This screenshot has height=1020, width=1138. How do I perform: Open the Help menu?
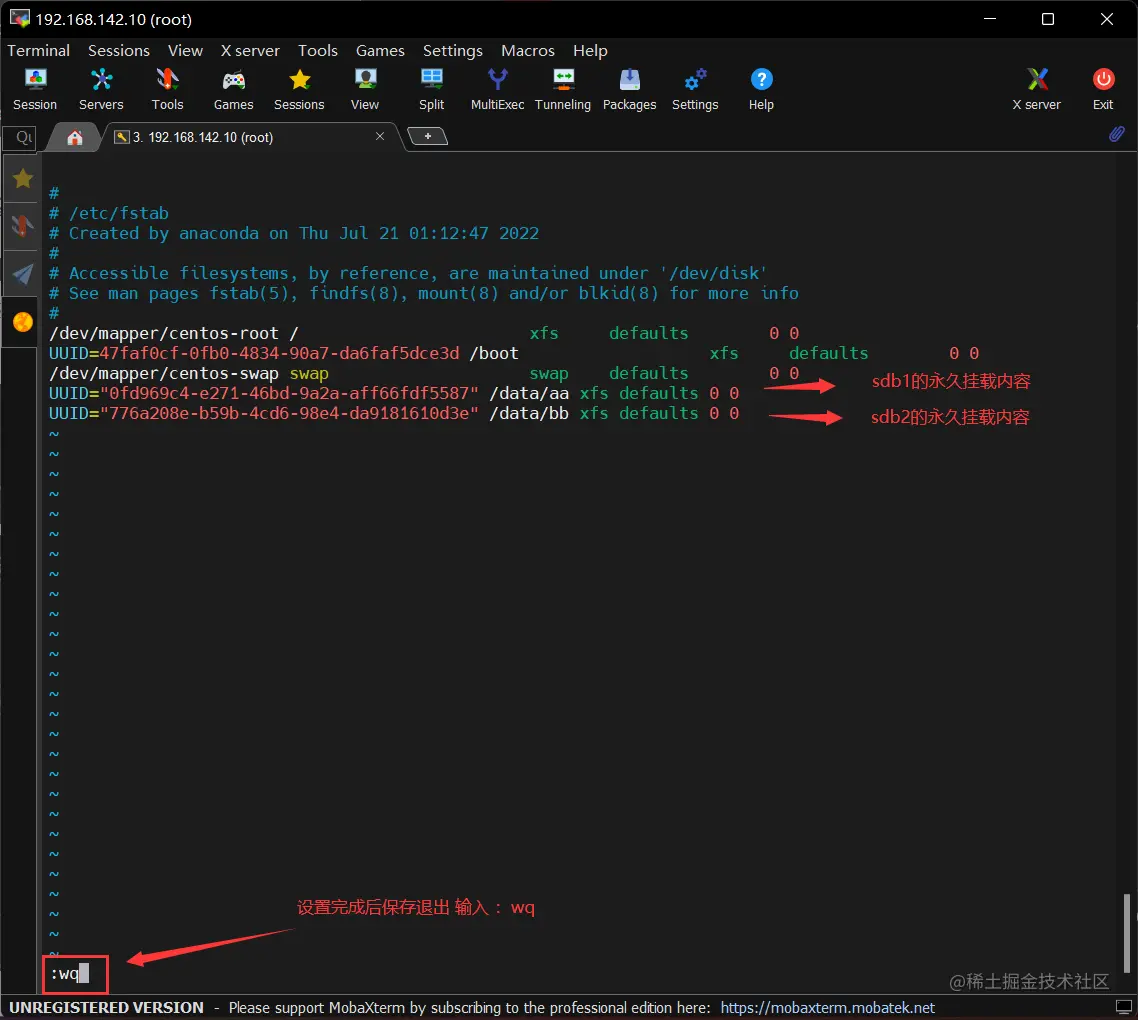tap(590, 50)
